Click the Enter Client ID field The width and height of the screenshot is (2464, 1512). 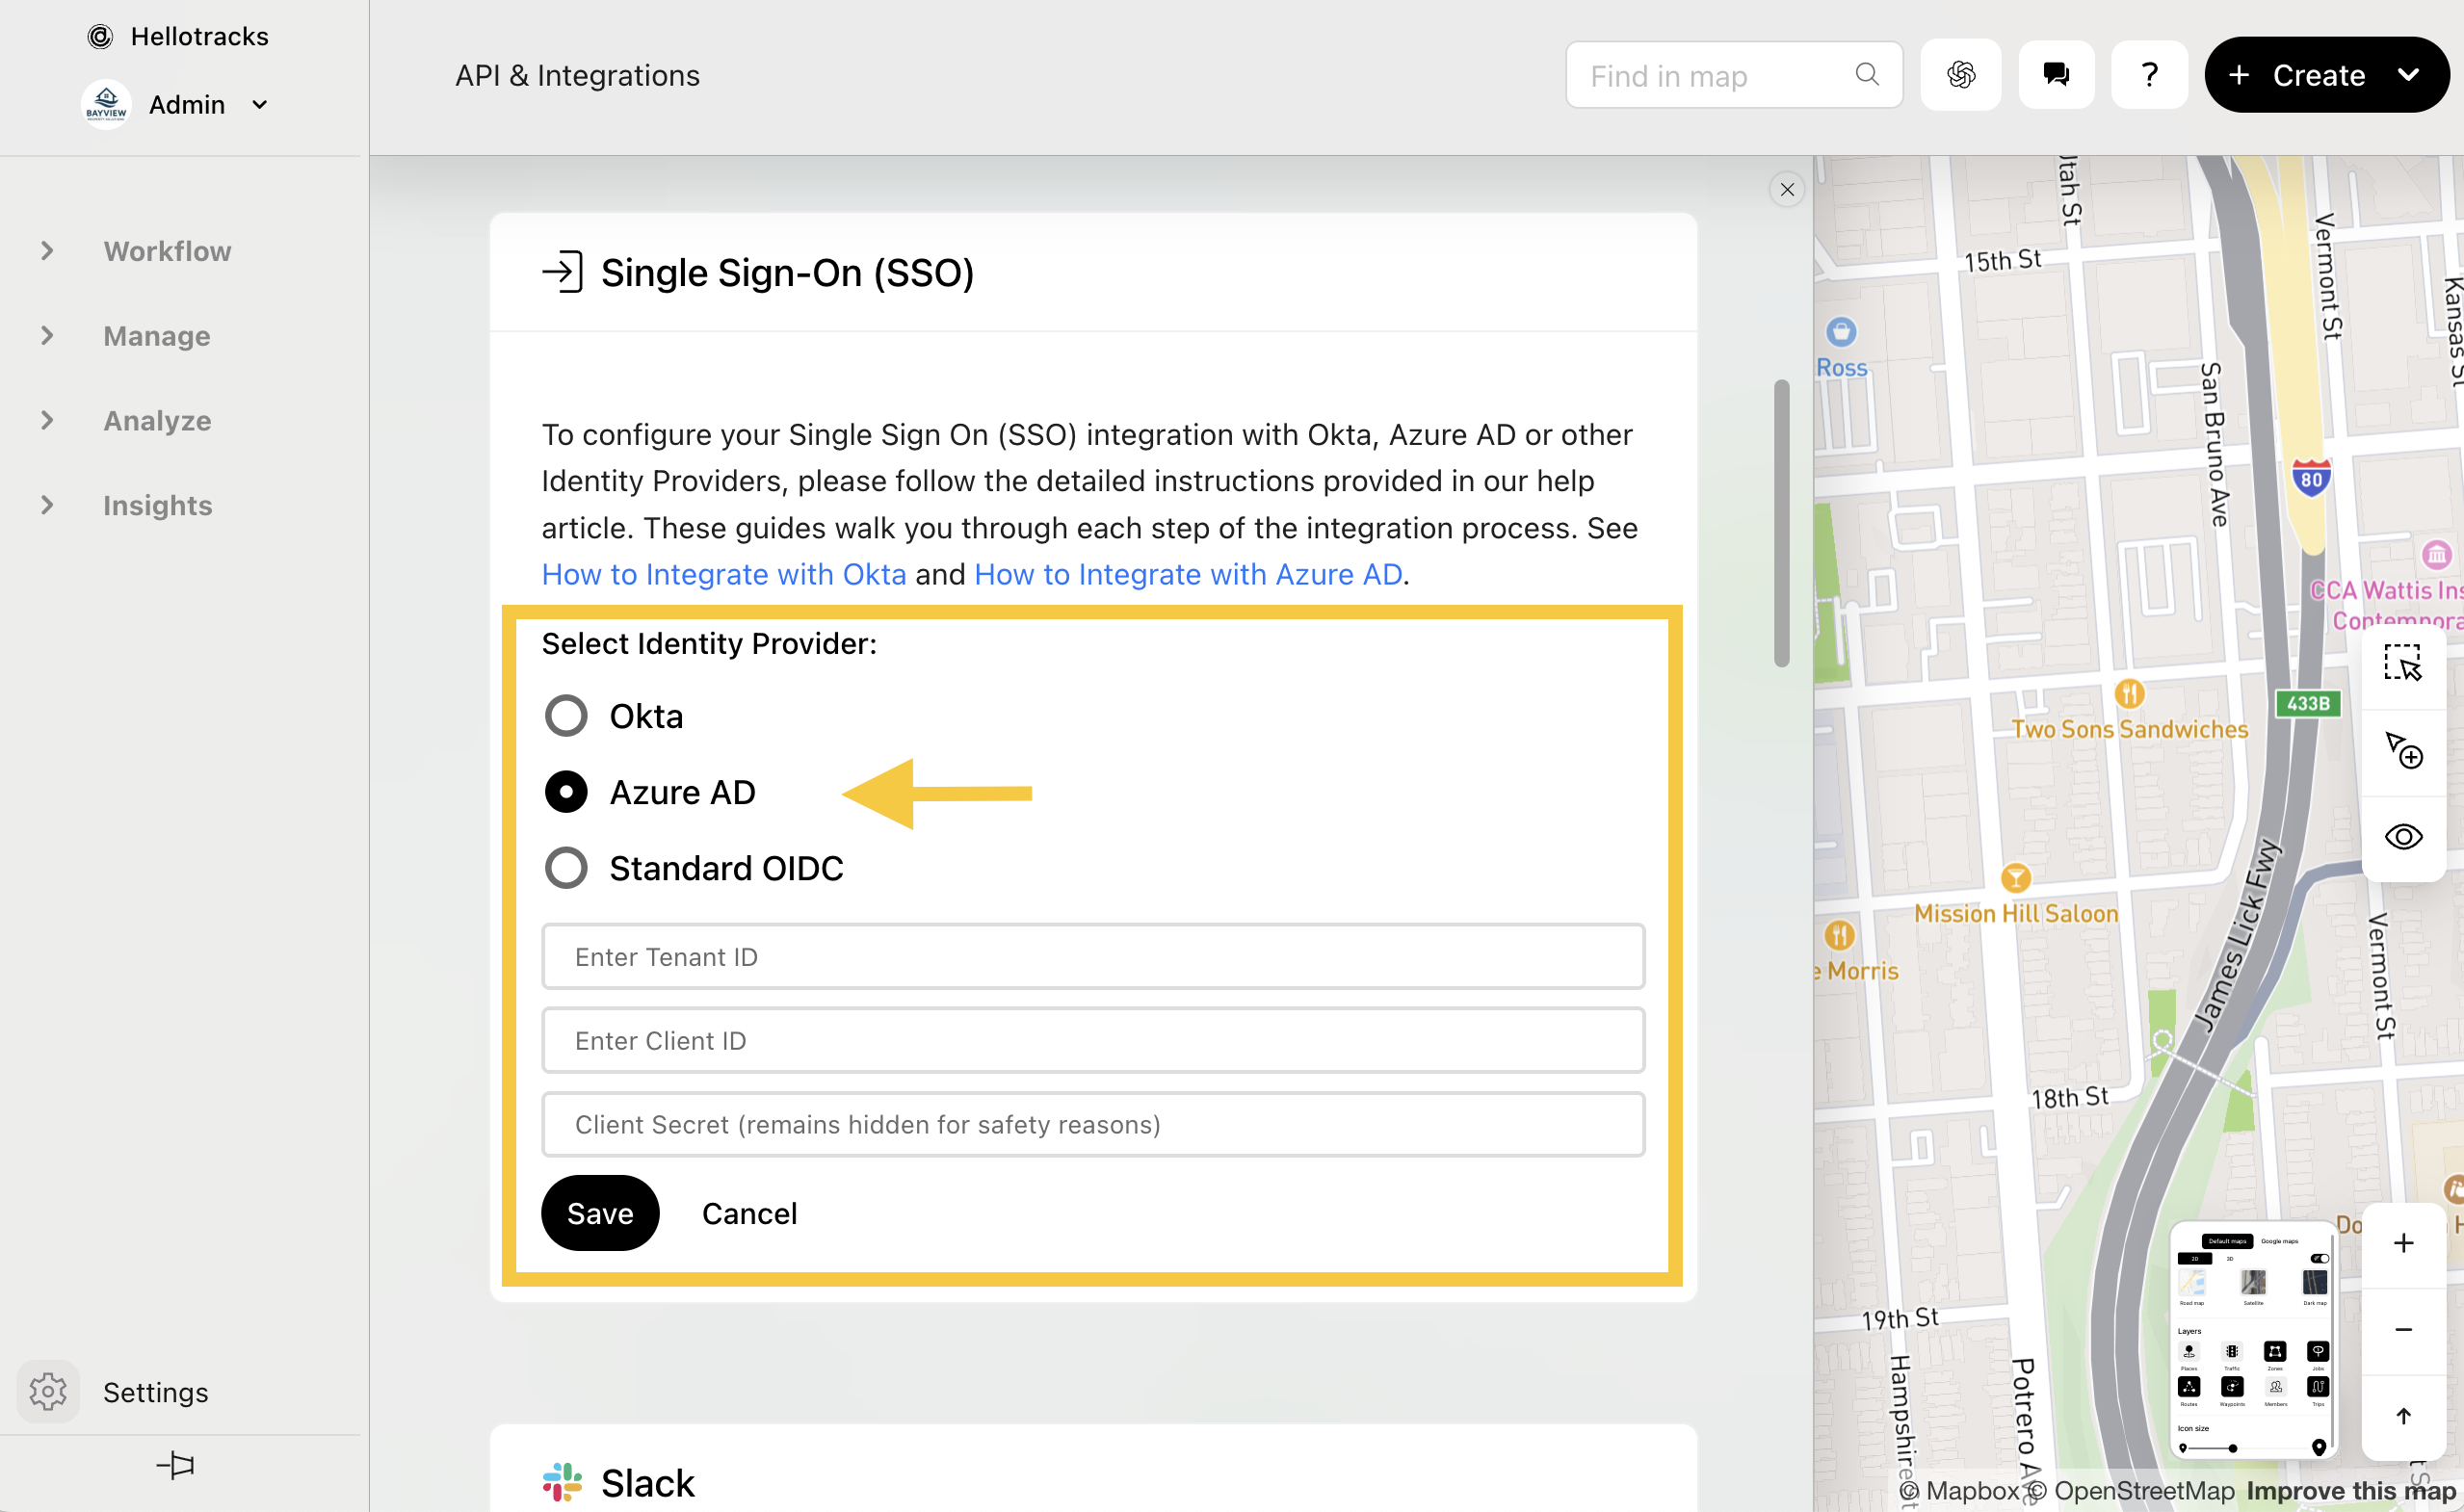coord(1093,1041)
